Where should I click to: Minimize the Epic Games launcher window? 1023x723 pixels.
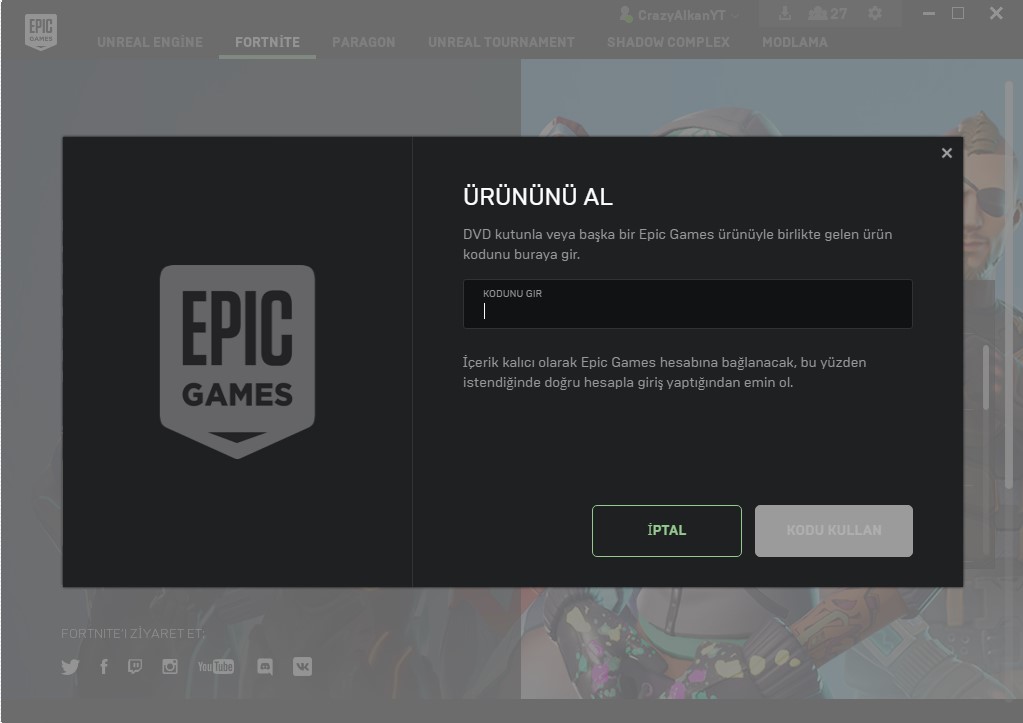click(x=928, y=13)
